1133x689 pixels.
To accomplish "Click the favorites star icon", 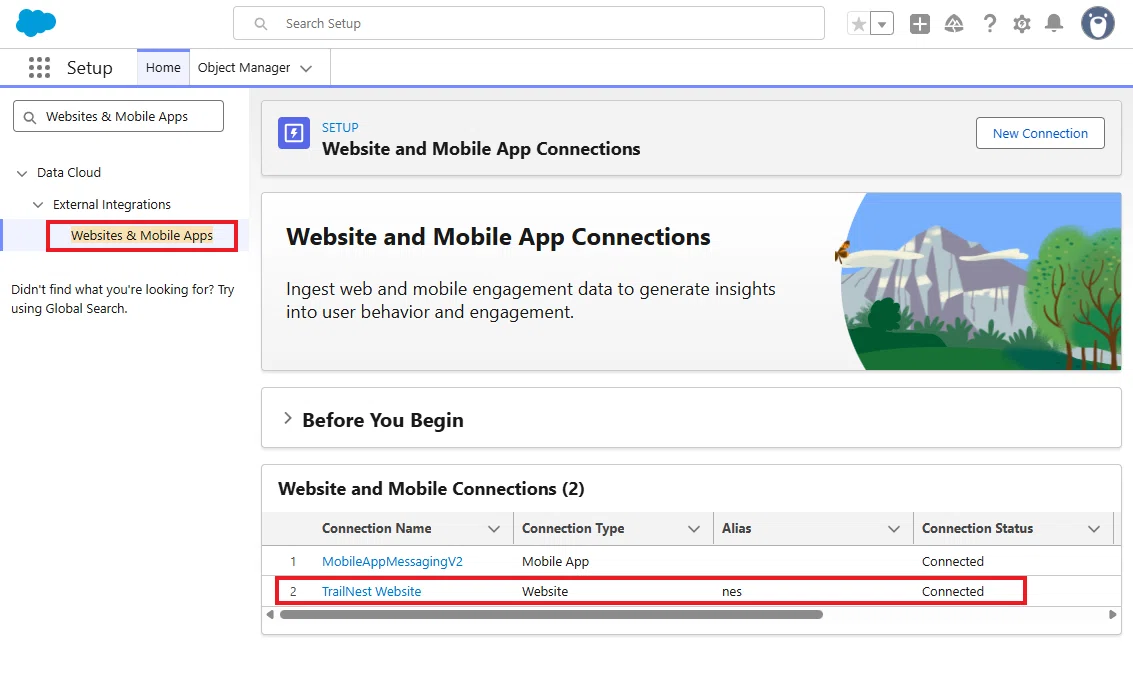I will [x=858, y=24].
